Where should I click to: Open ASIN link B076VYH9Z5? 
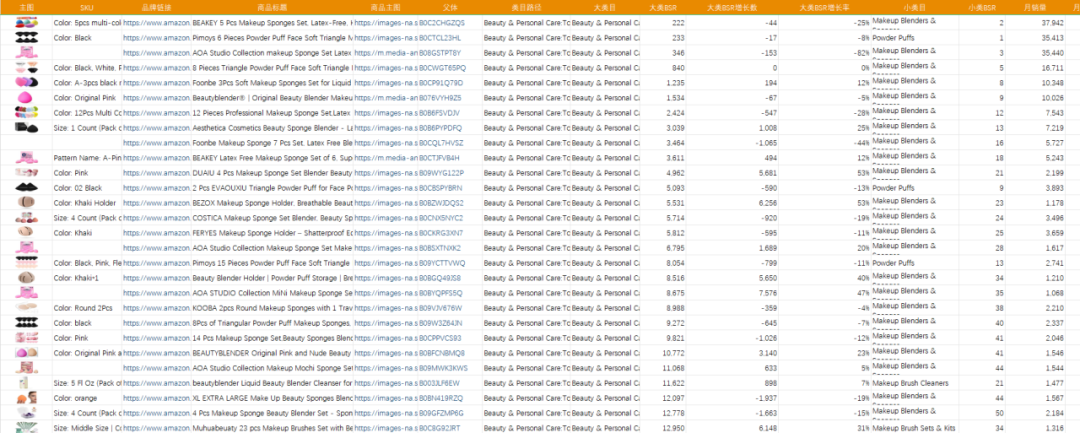pyautogui.click(x=440, y=98)
